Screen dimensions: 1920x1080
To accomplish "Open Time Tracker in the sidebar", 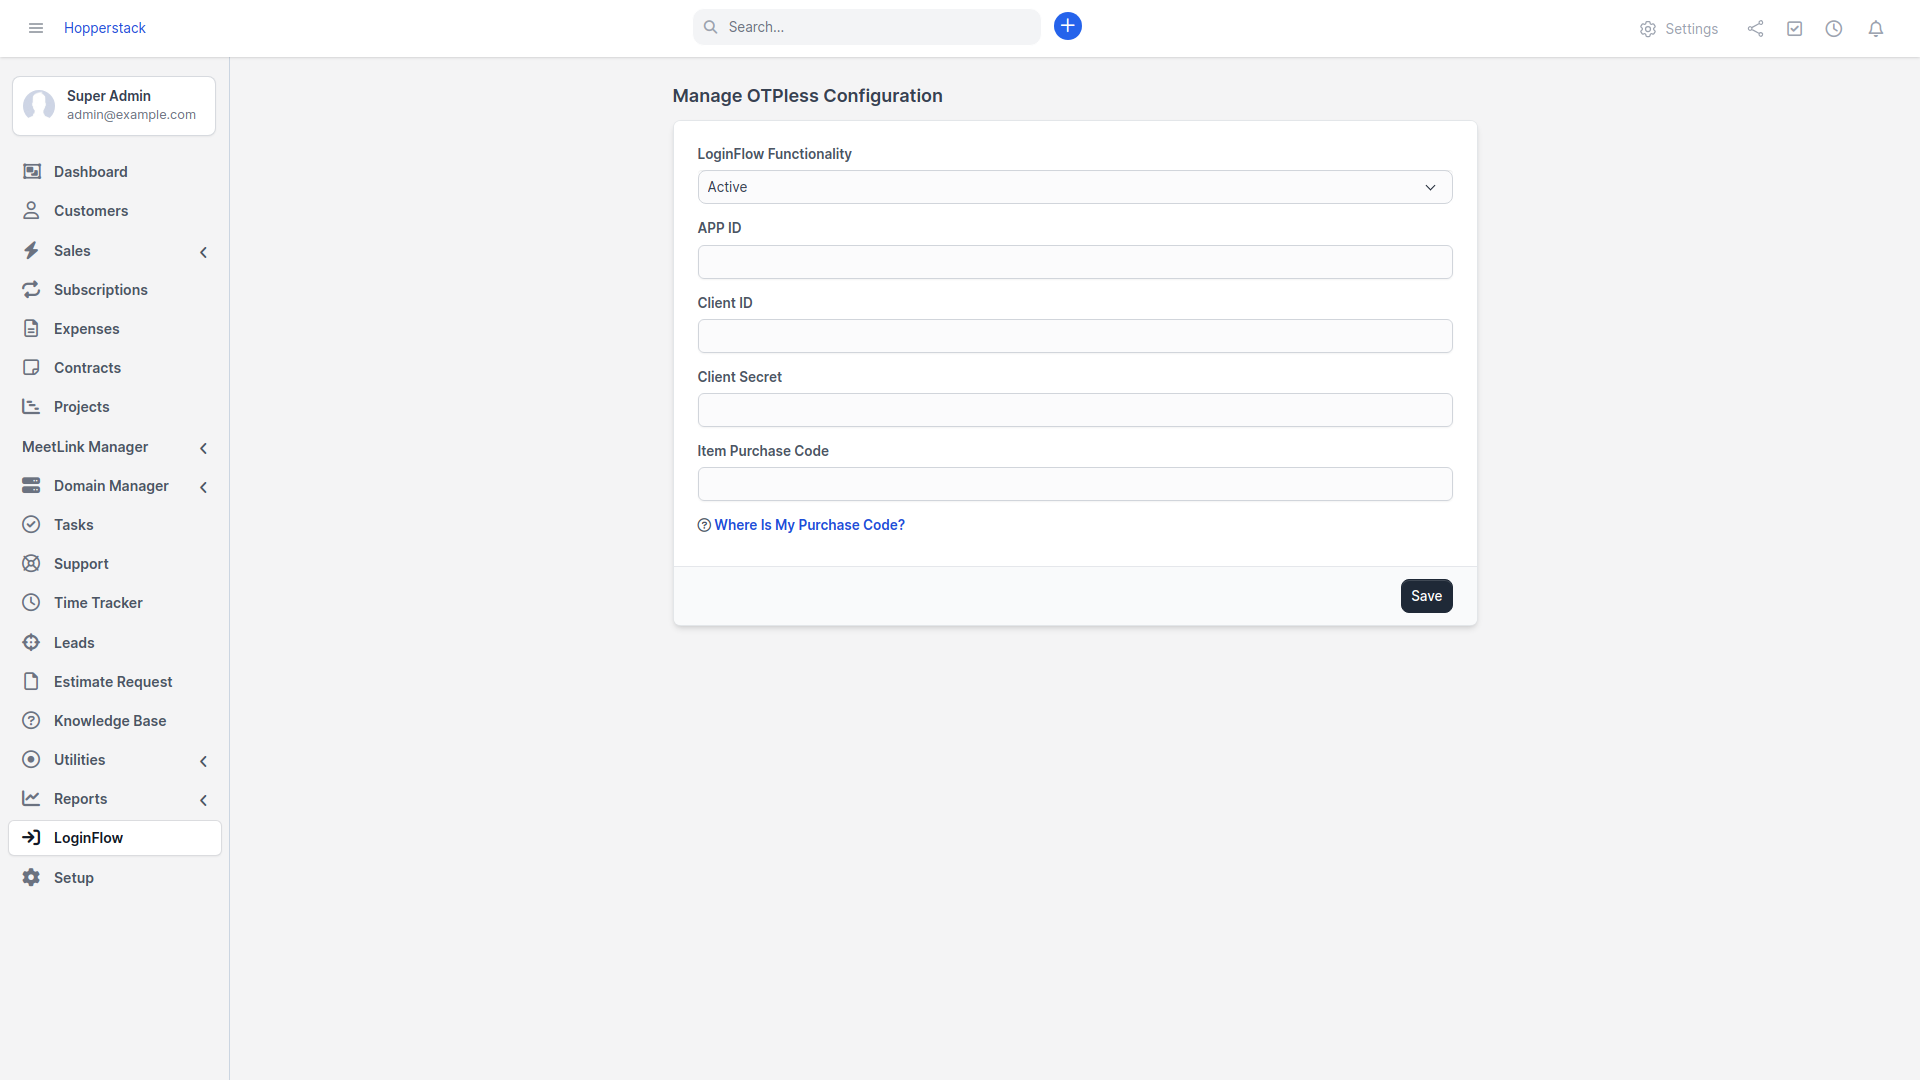I will coord(115,603).
